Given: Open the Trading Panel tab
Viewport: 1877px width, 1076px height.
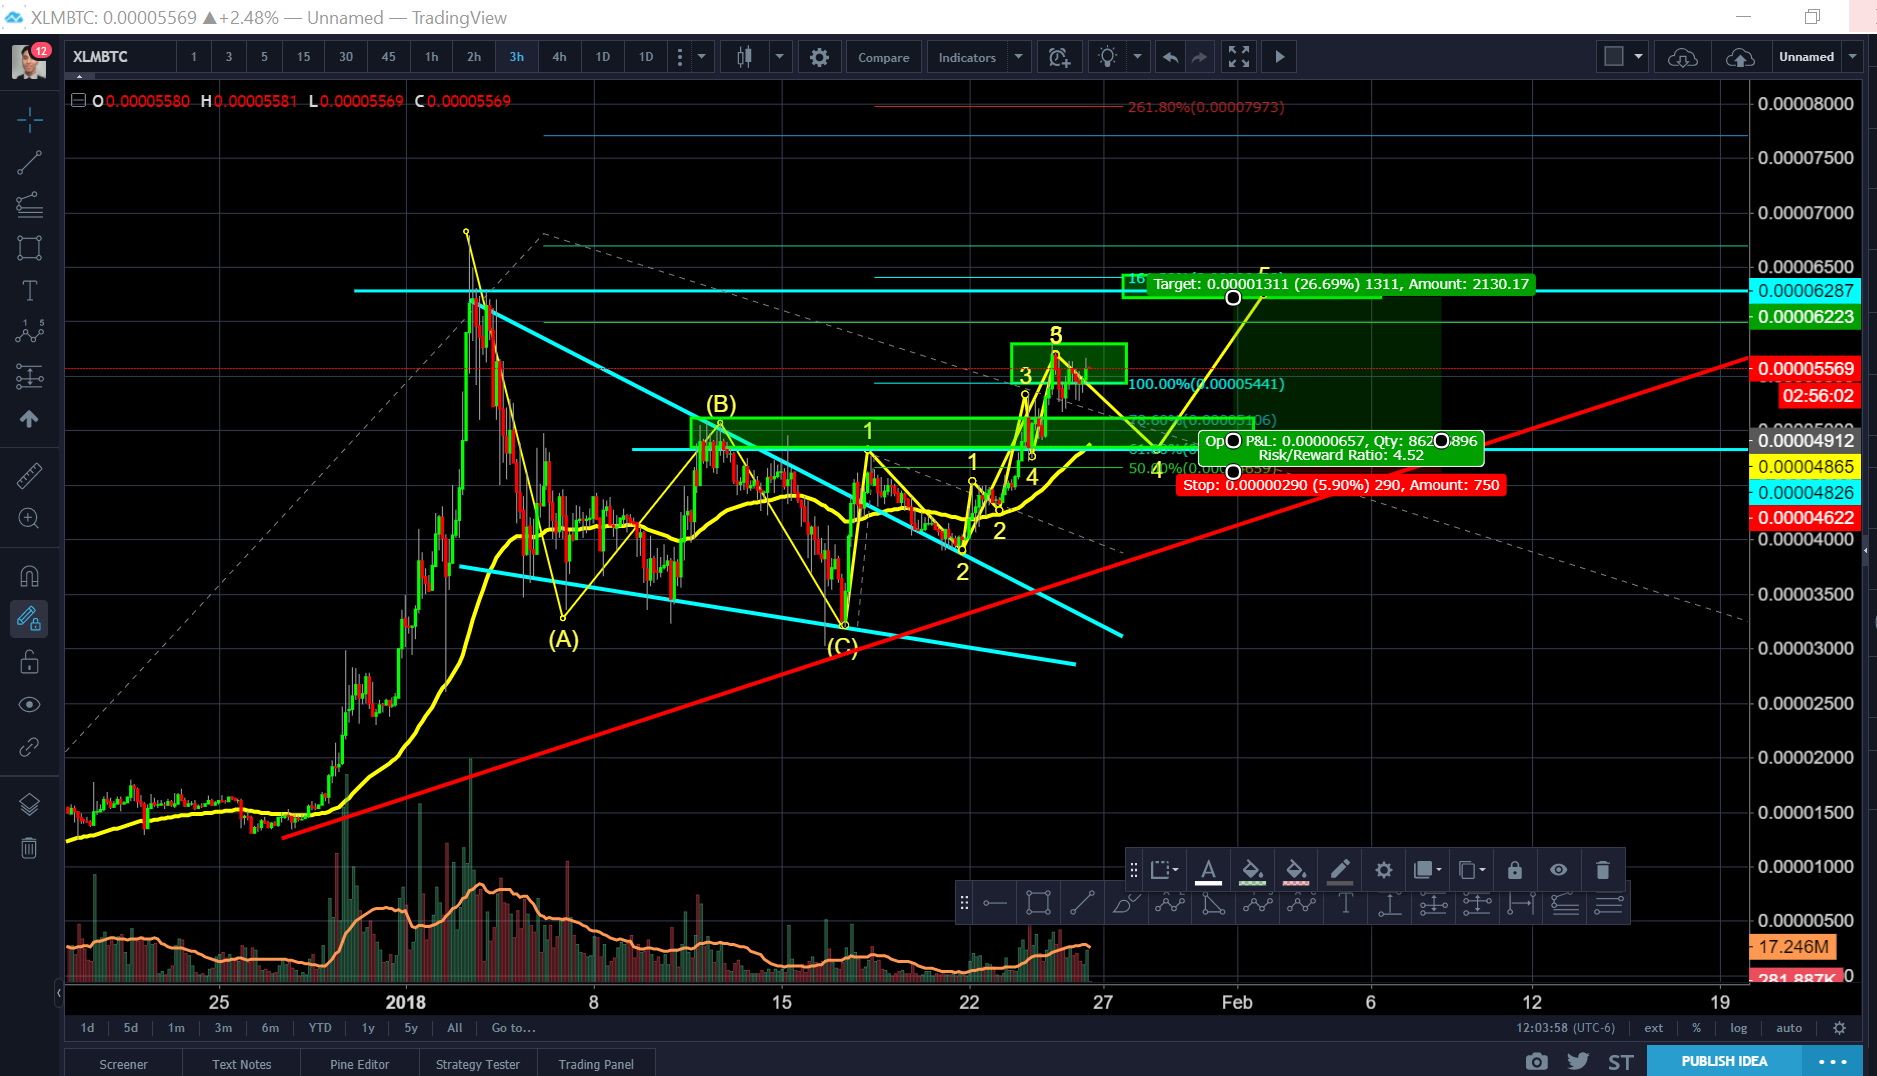Looking at the screenshot, I should 596,1064.
